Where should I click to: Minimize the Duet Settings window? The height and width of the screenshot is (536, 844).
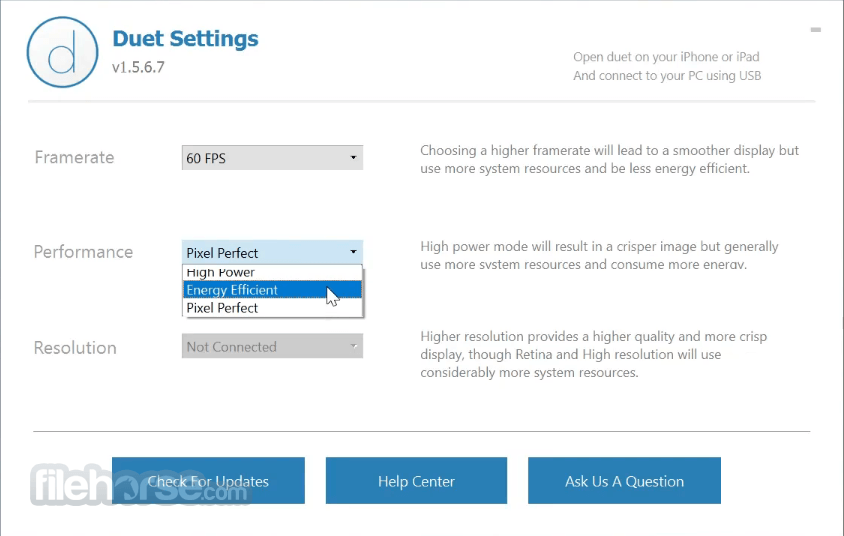(815, 30)
